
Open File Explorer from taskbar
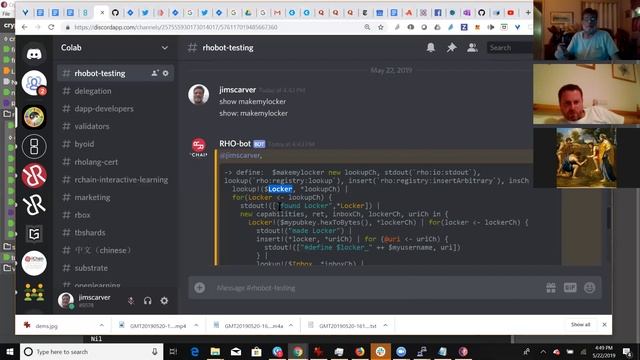(215, 351)
